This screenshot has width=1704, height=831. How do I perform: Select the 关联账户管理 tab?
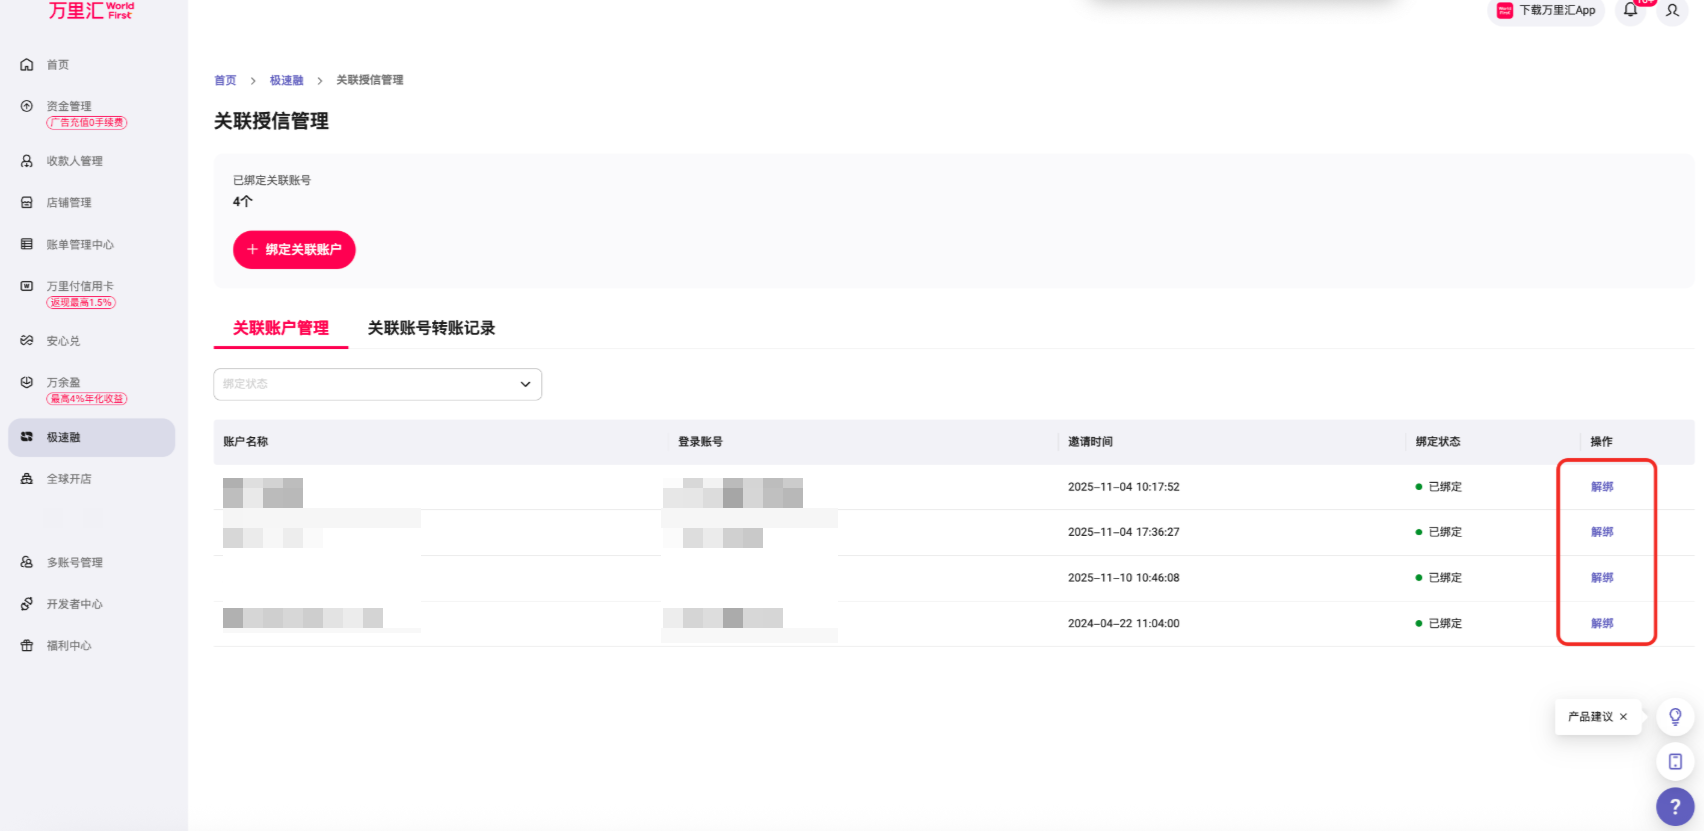click(281, 328)
